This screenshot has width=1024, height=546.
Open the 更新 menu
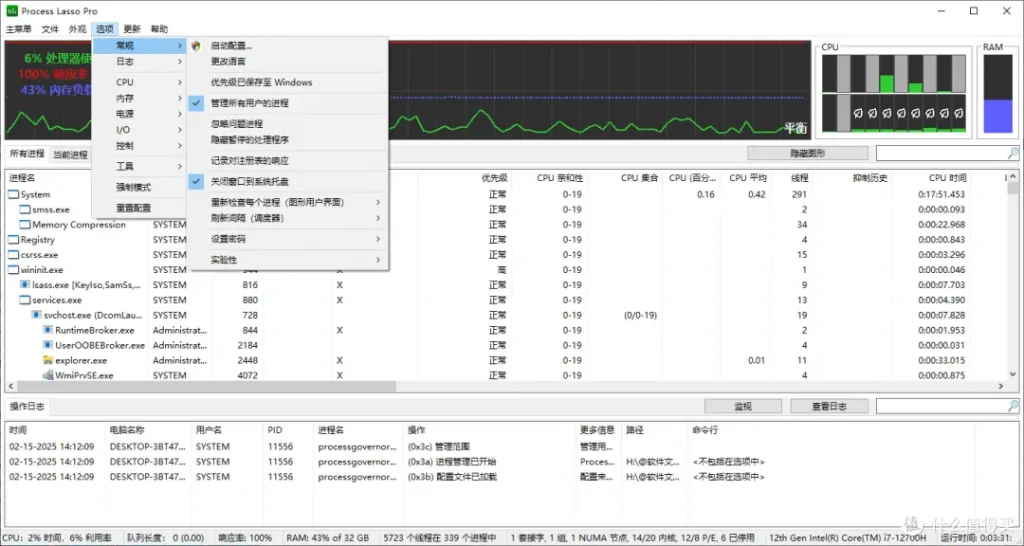coord(132,29)
